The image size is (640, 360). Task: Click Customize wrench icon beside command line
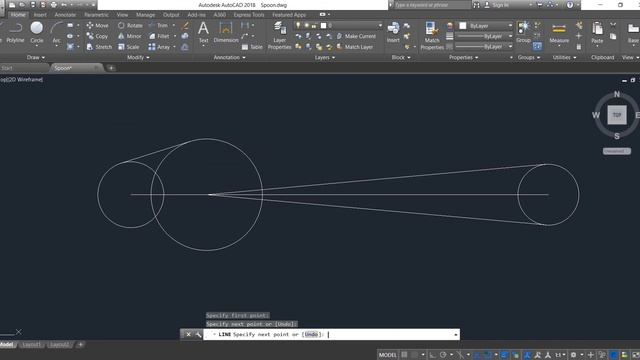click(198, 335)
